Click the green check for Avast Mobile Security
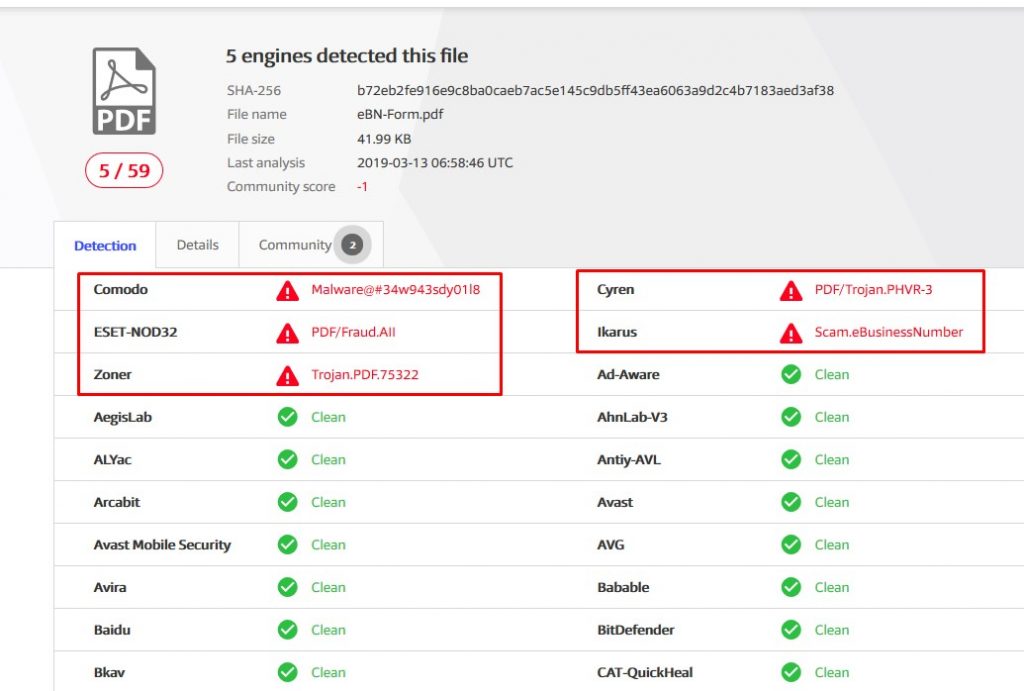The image size is (1024, 691). click(287, 544)
